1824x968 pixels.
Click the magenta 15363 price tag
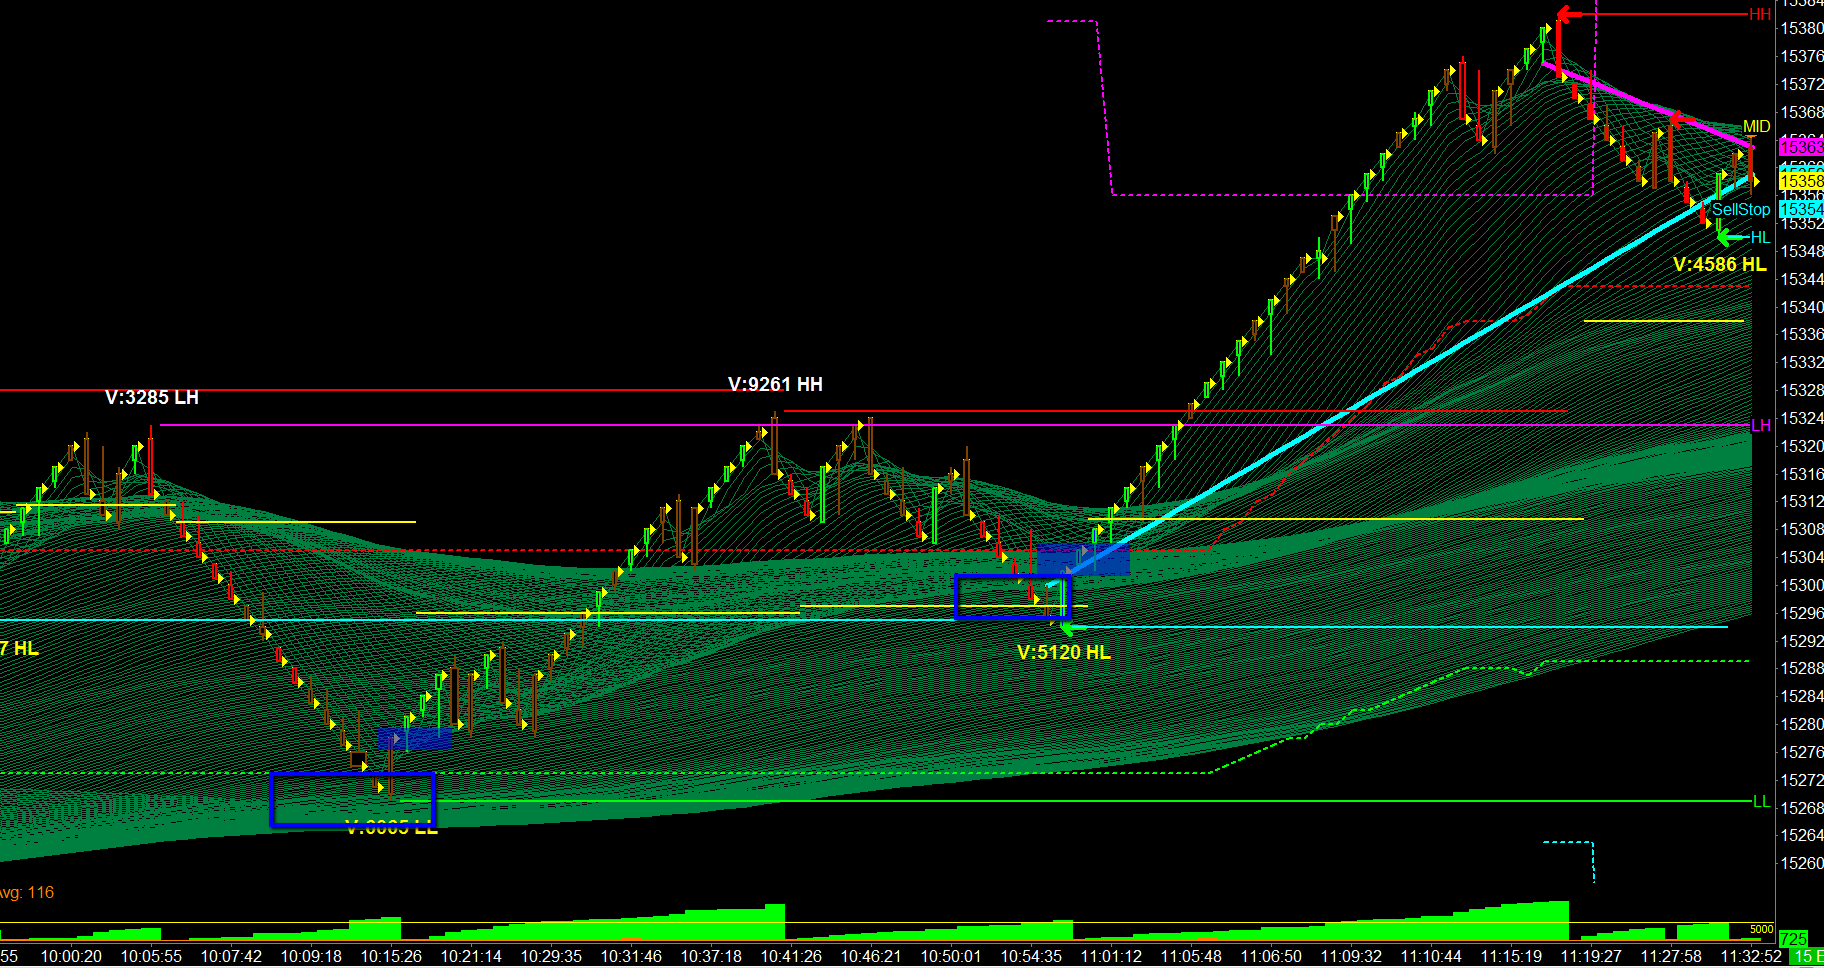pos(1801,147)
